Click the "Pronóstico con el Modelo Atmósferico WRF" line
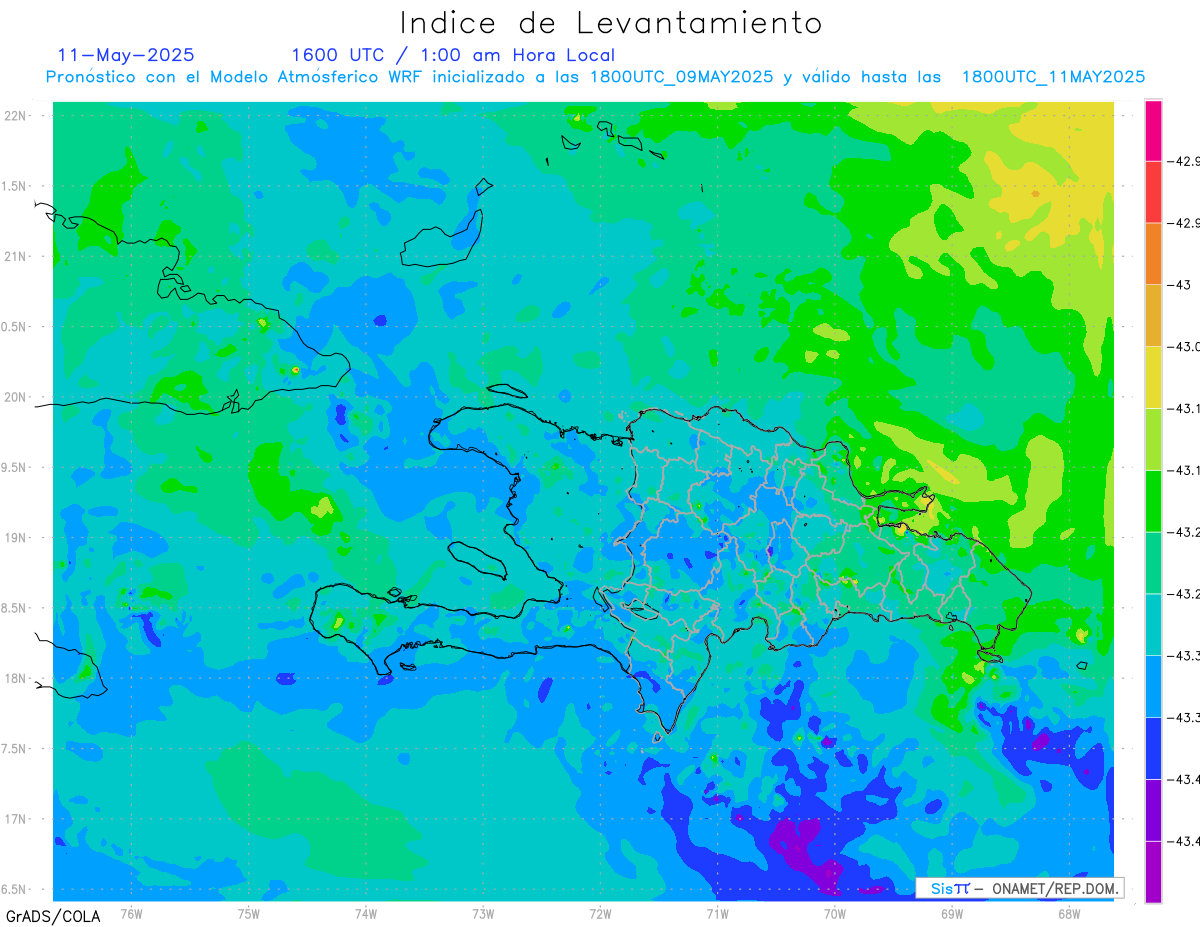 [596, 76]
